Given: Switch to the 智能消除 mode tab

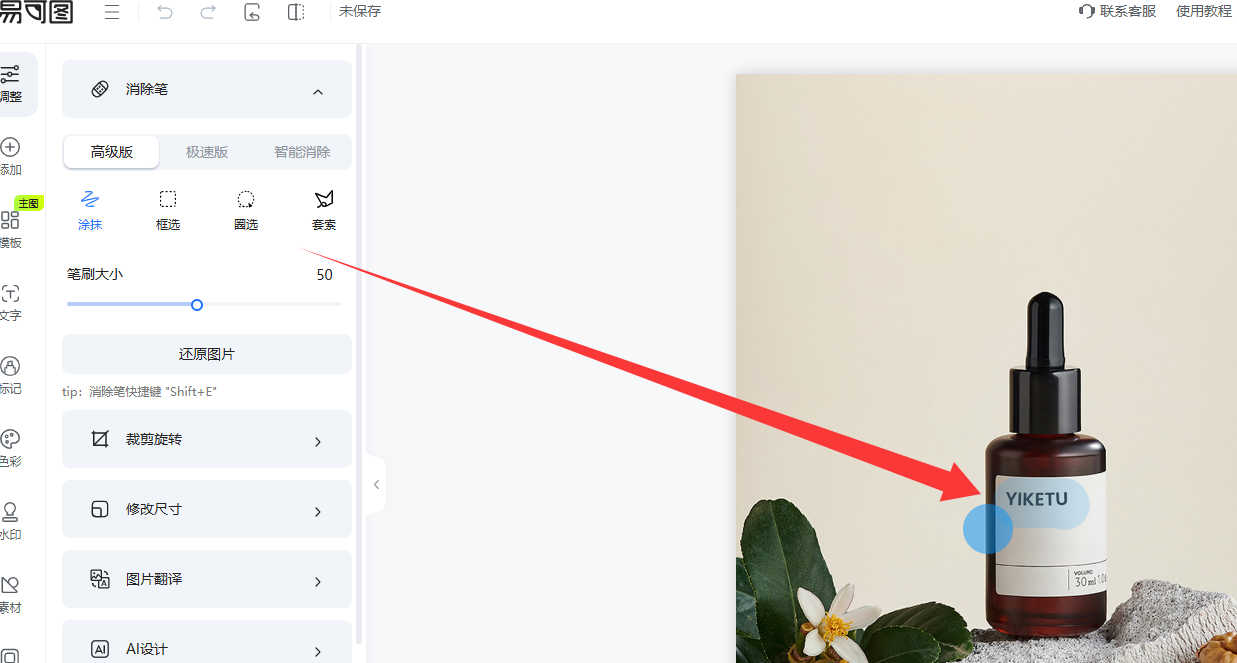Looking at the screenshot, I should (x=302, y=152).
